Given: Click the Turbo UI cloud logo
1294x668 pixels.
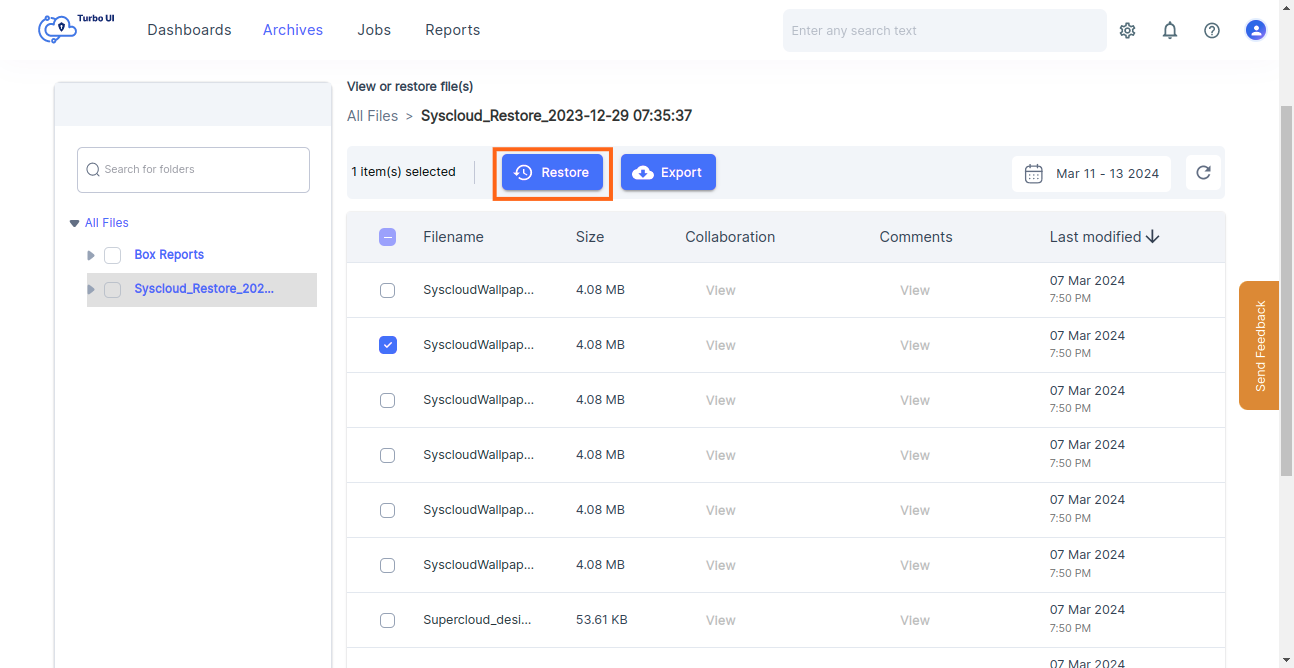Looking at the screenshot, I should click(x=58, y=29).
